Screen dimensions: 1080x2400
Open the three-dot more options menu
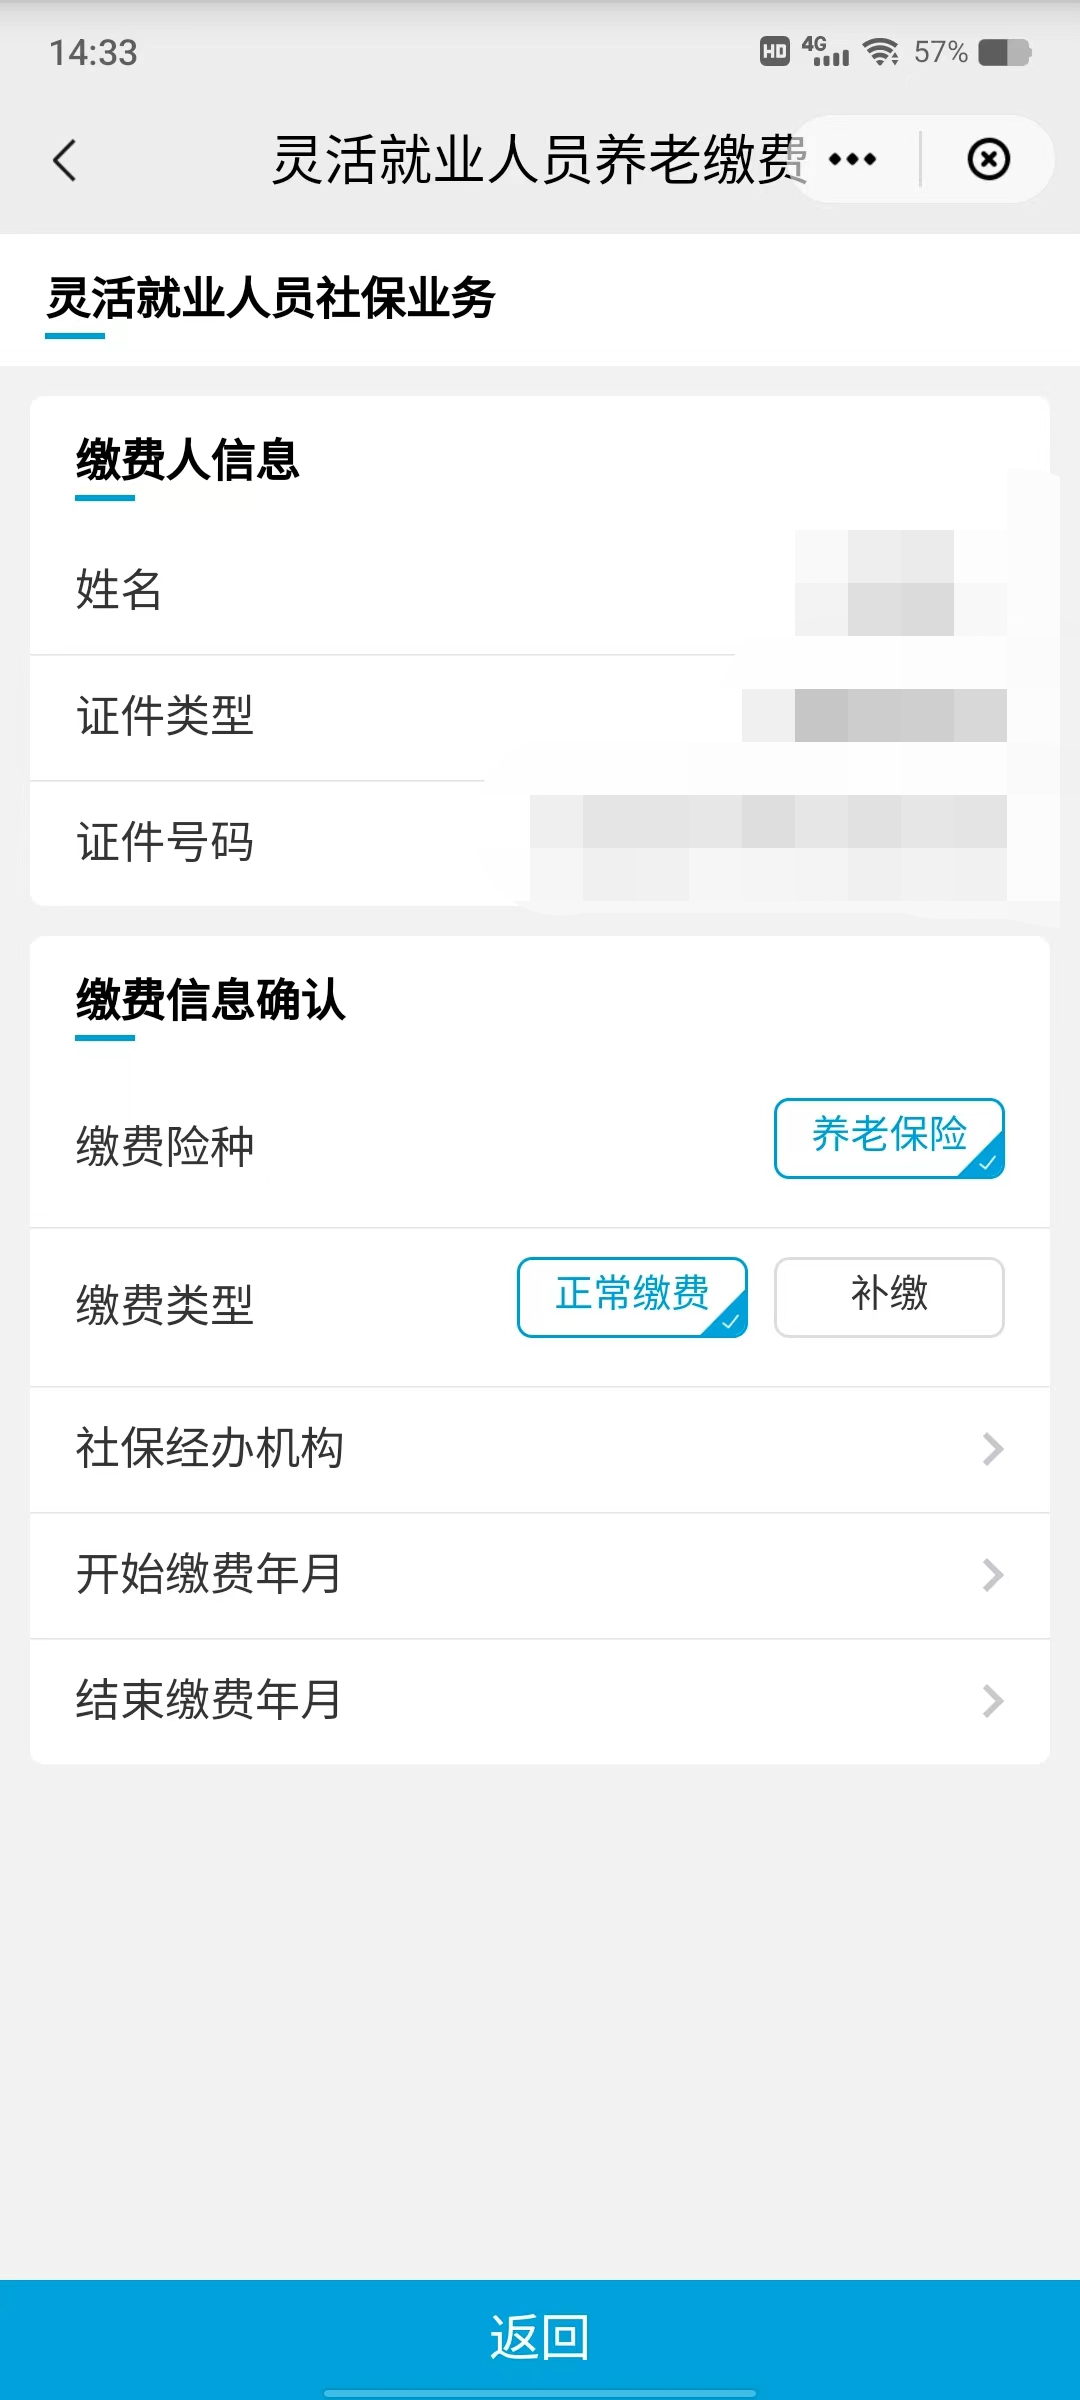(853, 160)
